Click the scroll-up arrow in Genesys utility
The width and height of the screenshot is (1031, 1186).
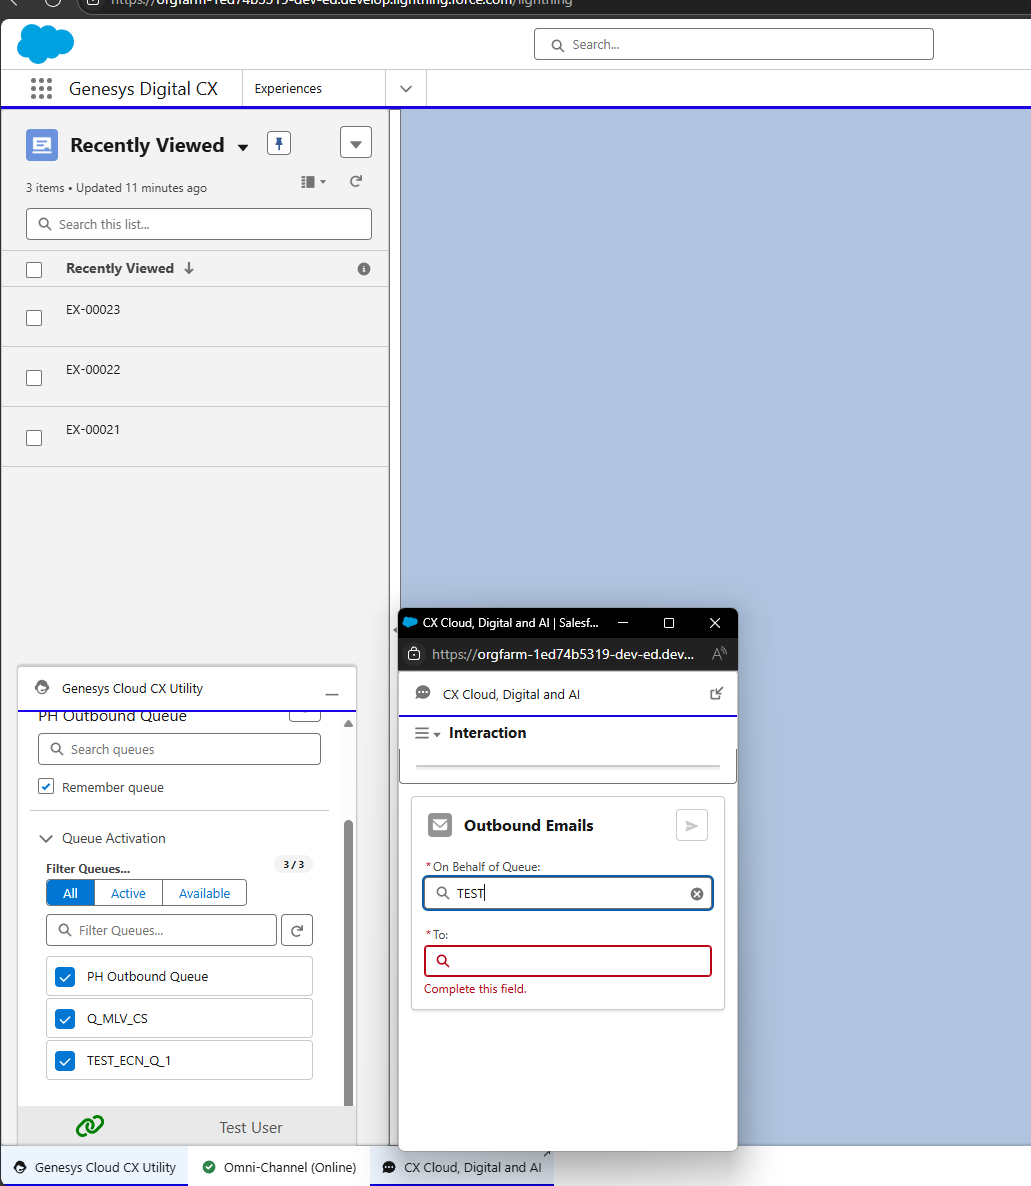349,724
